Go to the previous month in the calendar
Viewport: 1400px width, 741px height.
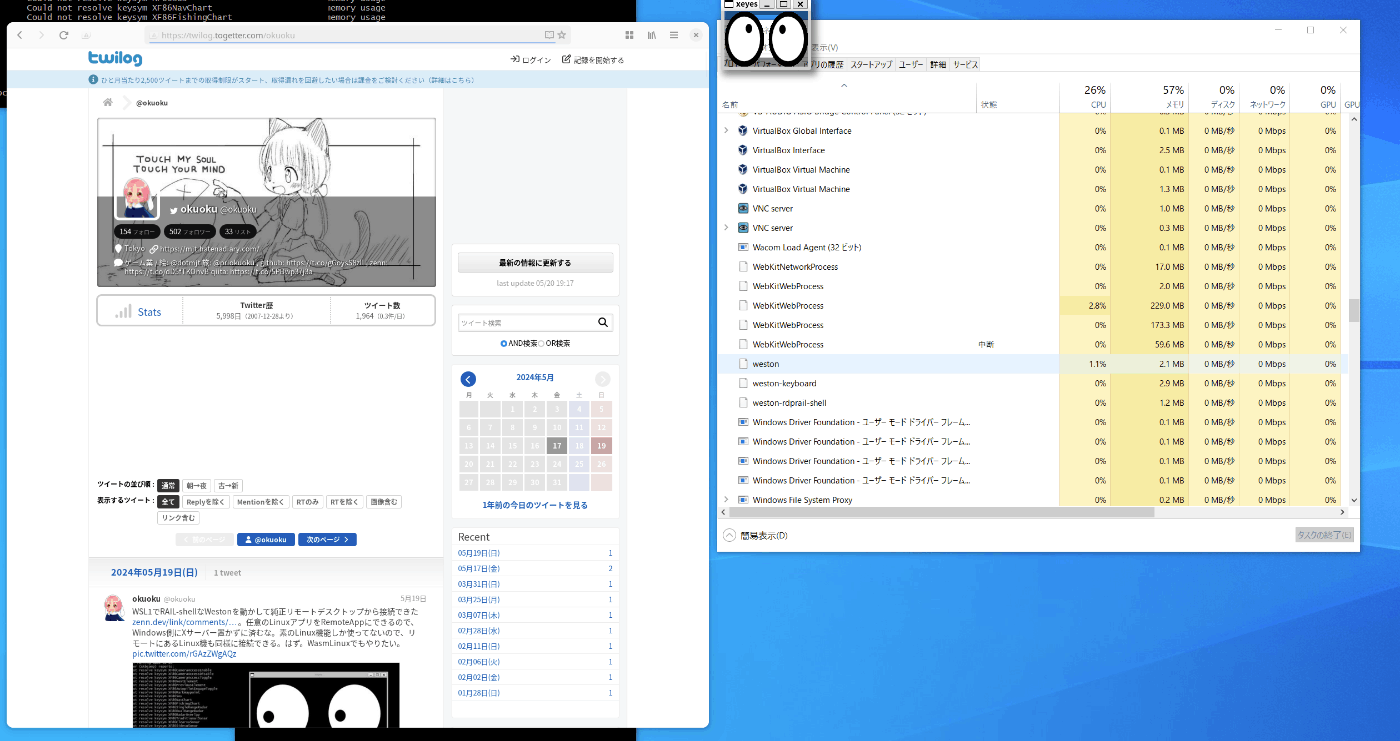click(468, 379)
